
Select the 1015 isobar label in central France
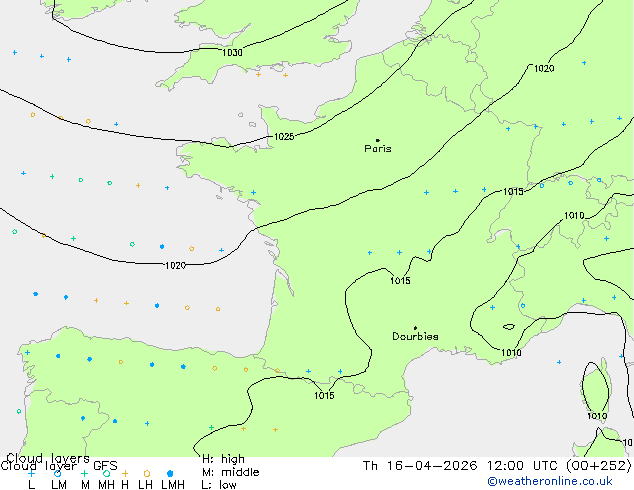coord(400,281)
